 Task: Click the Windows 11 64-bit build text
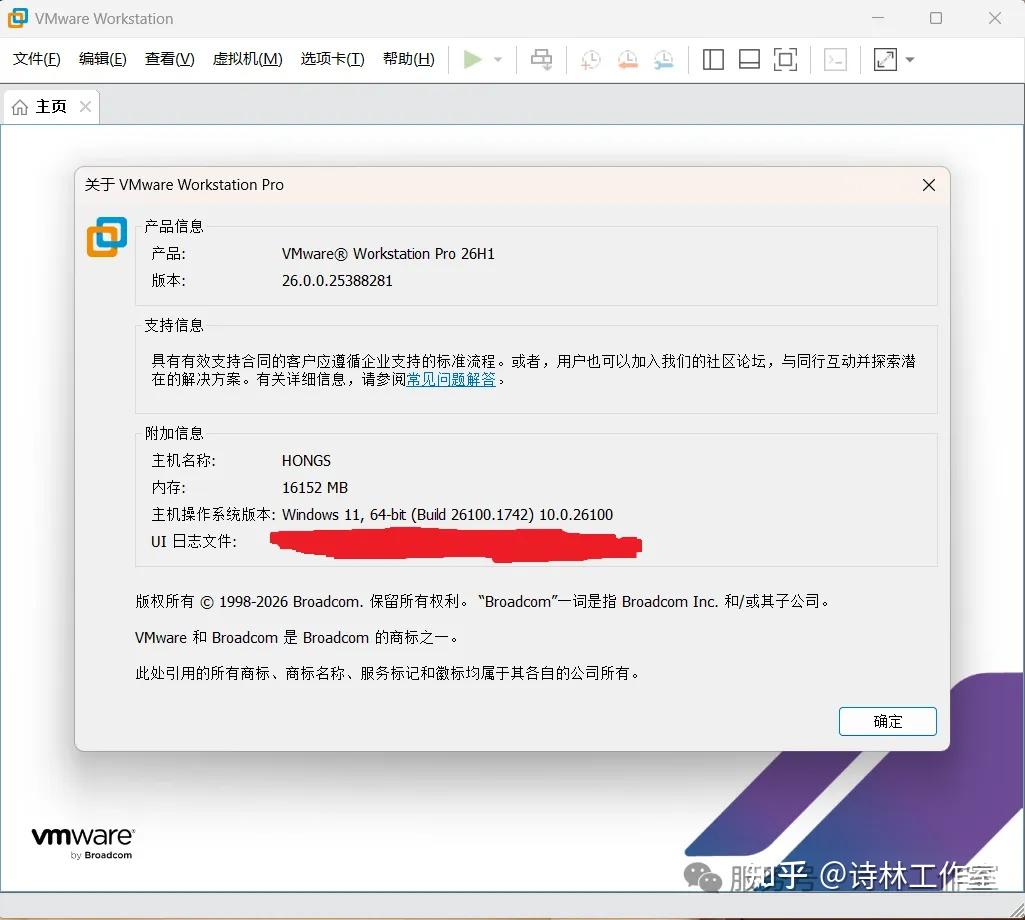click(x=448, y=515)
